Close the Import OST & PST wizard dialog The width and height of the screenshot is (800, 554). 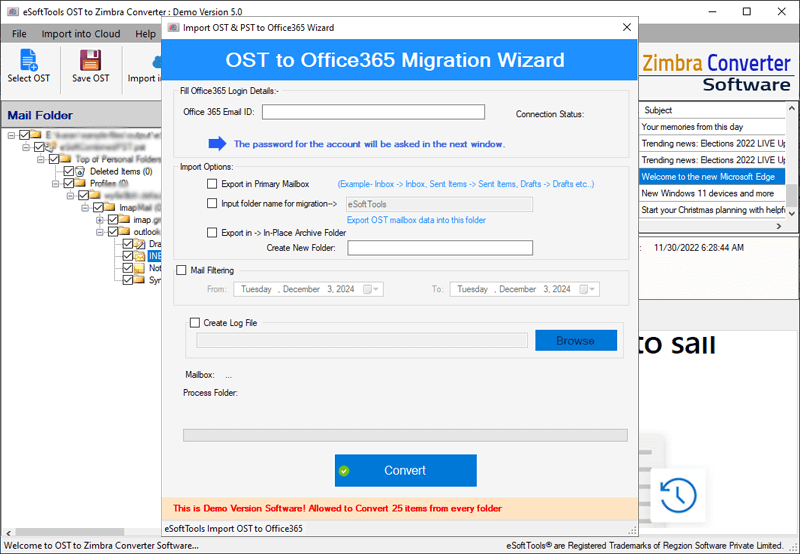click(x=627, y=27)
